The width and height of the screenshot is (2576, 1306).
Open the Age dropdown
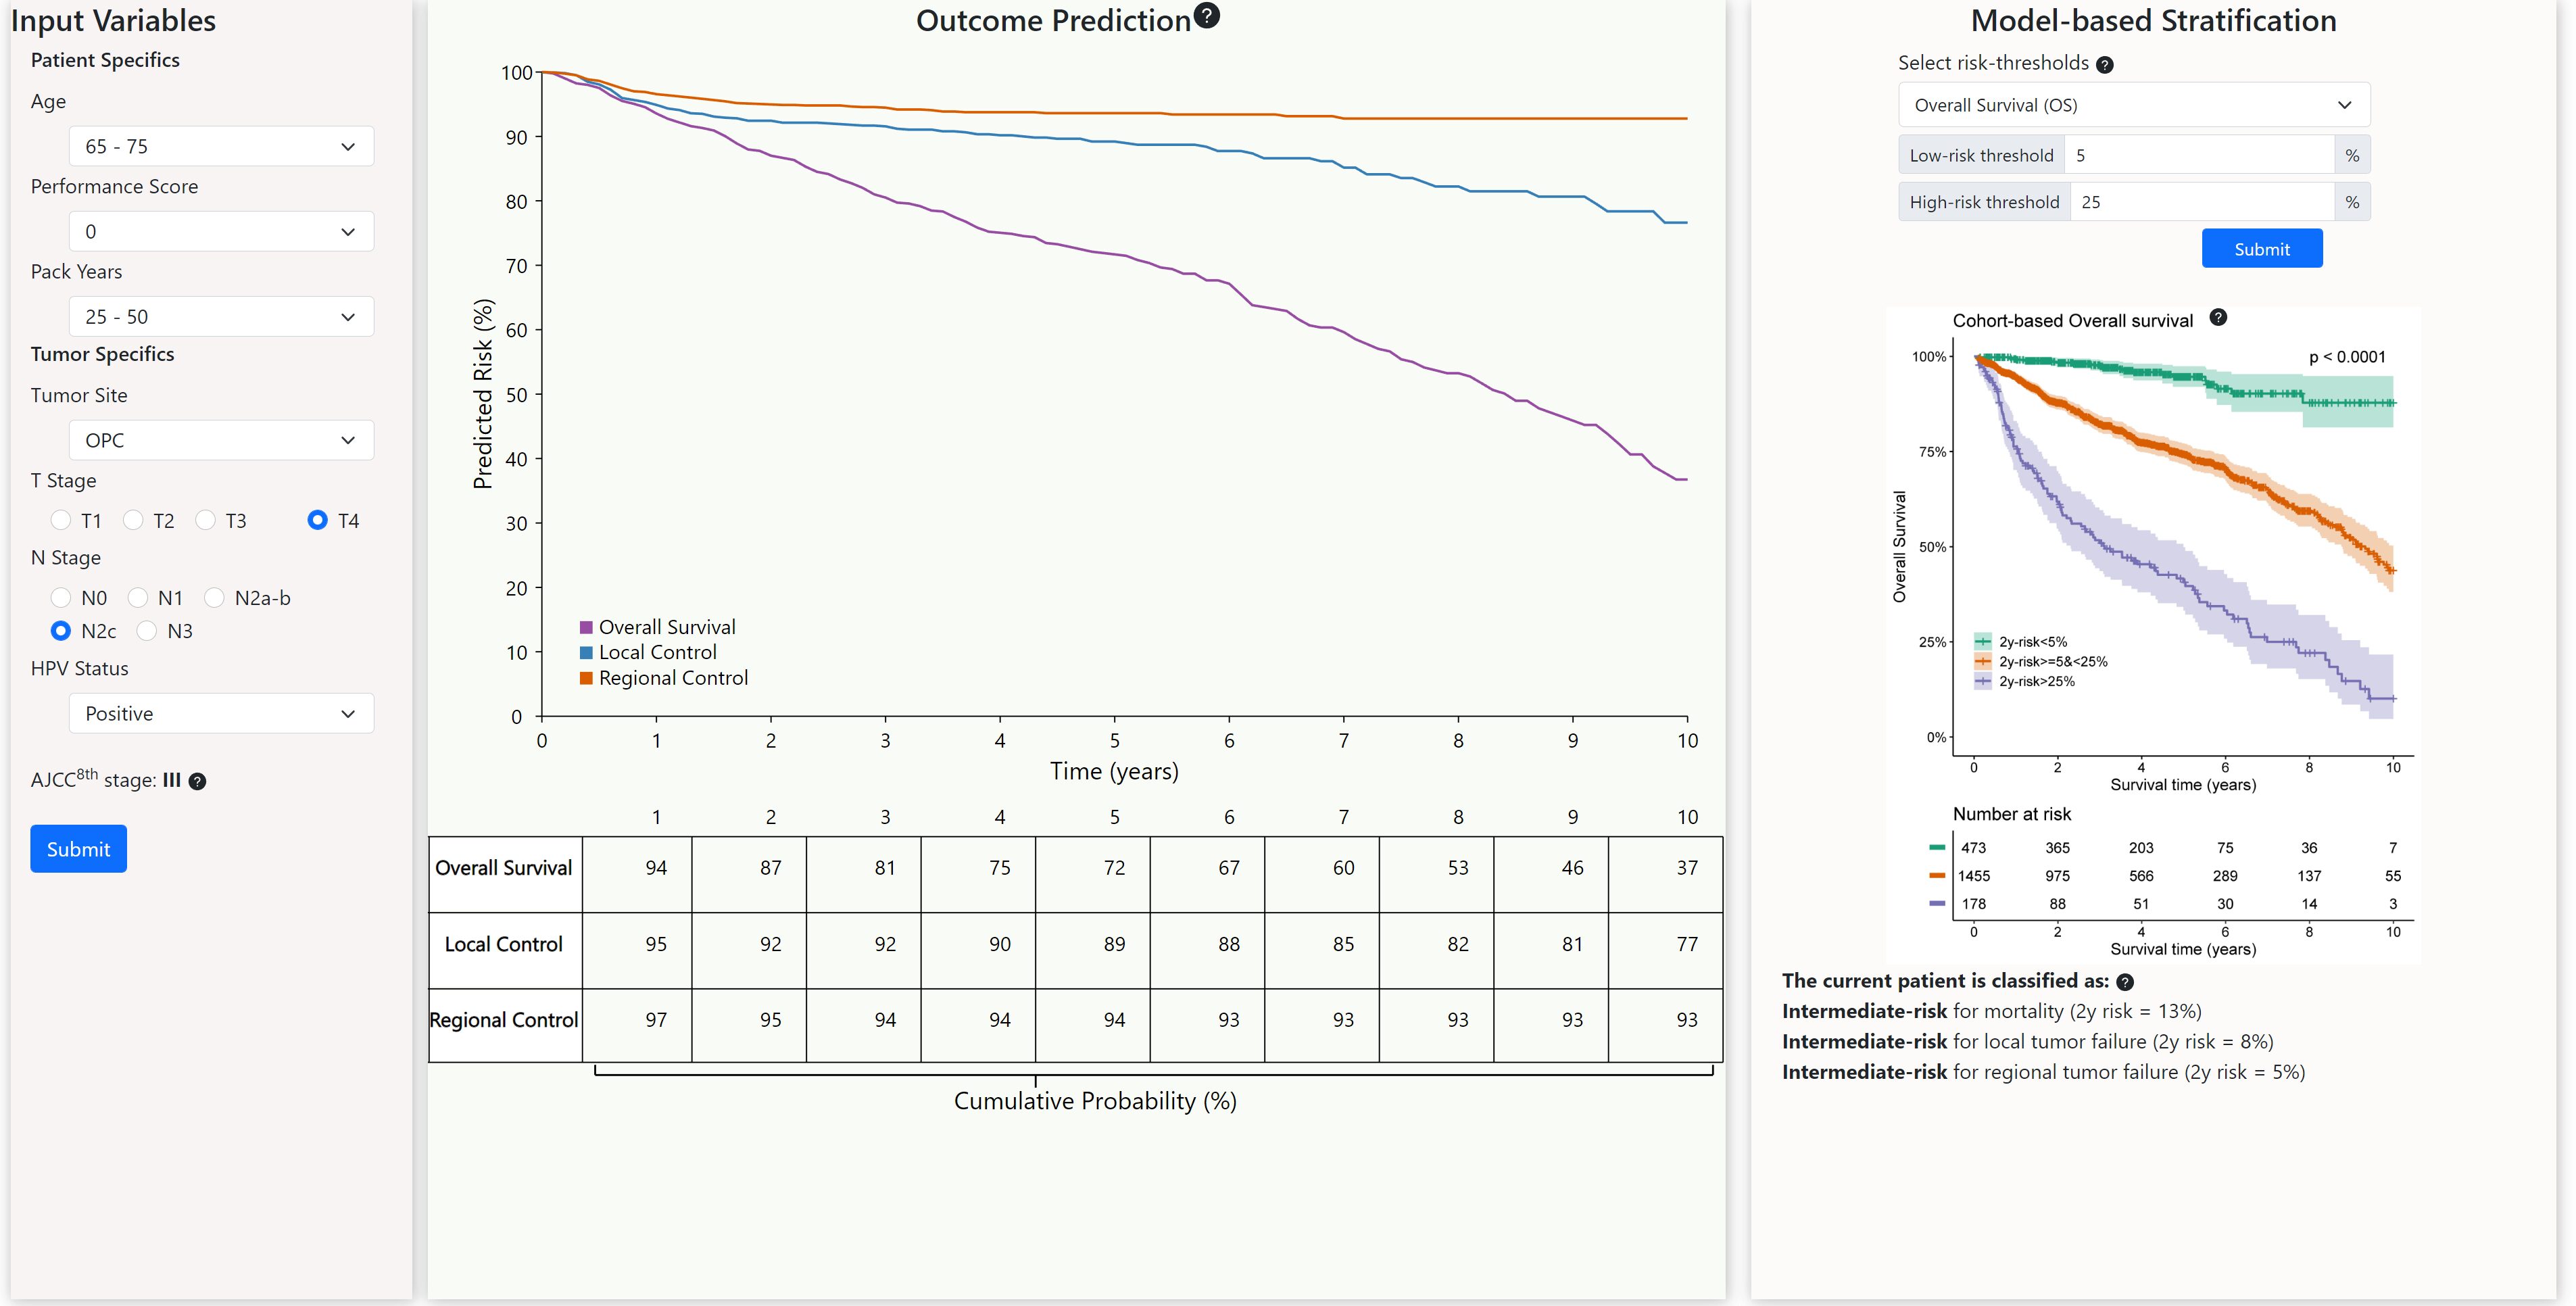(221, 146)
